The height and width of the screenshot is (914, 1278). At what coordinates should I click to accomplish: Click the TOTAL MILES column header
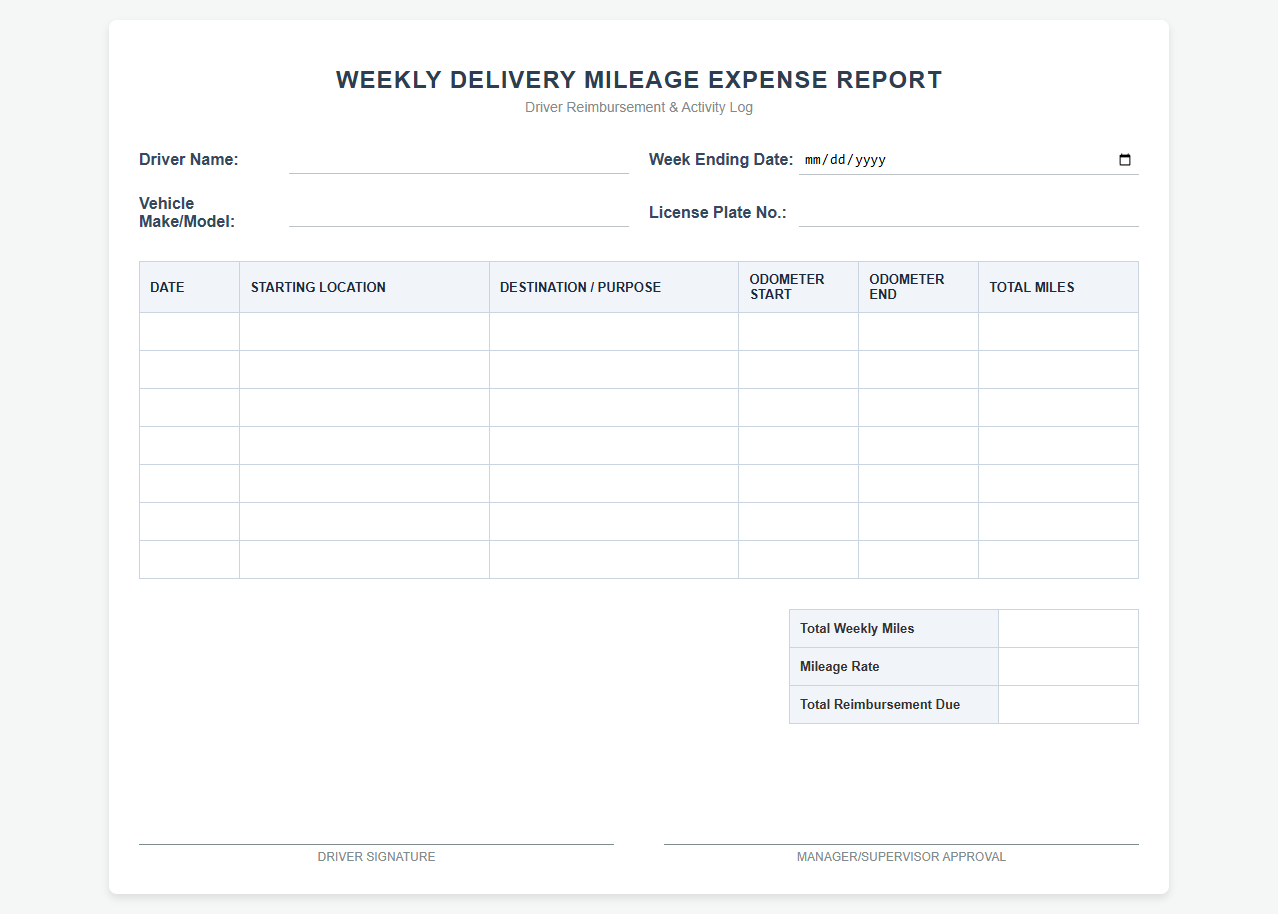(1058, 287)
